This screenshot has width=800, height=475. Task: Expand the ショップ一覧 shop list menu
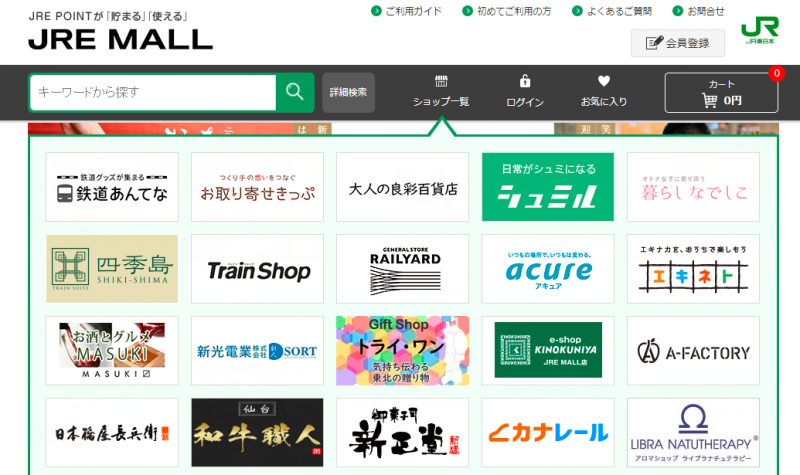pos(441,91)
